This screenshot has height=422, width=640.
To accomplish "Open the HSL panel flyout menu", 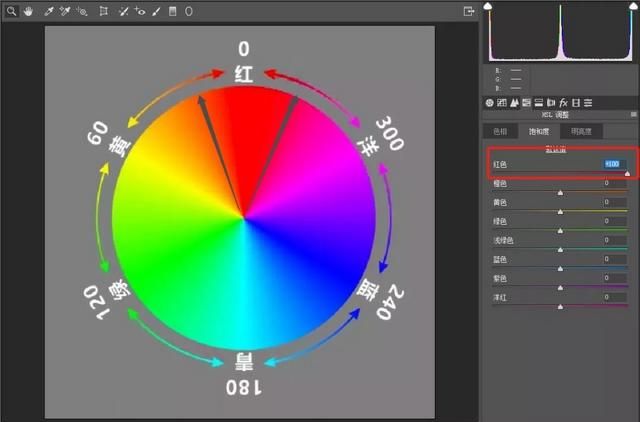I will [633, 115].
